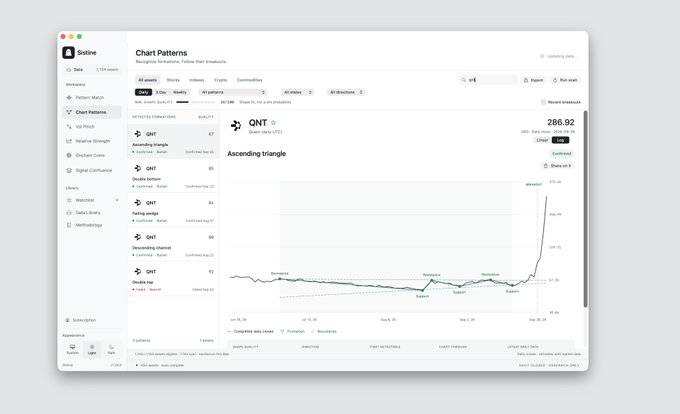Select the Commodities tab

[x=250, y=80]
